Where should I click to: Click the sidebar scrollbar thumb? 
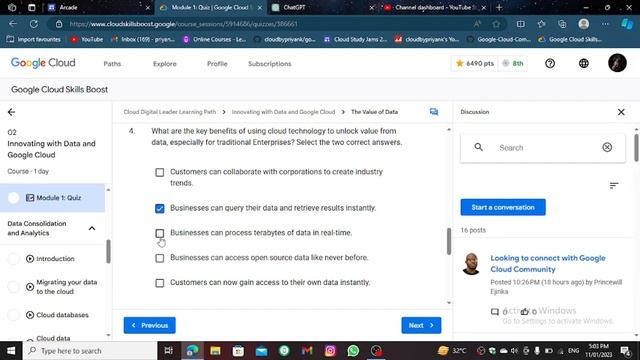[x=108, y=251]
